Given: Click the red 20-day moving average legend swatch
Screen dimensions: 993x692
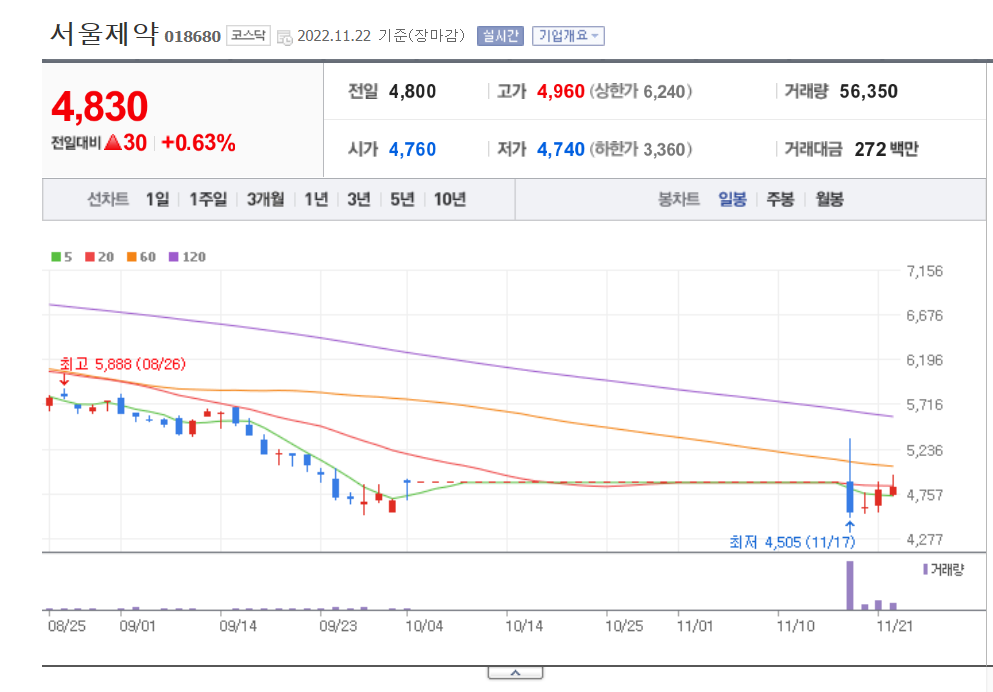Looking at the screenshot, I should [x=89, y=256].
